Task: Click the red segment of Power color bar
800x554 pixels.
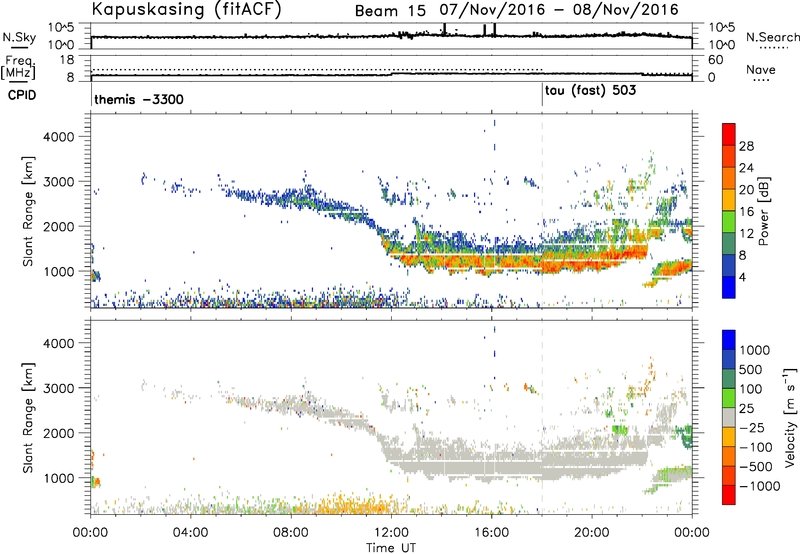Action: 729,134
